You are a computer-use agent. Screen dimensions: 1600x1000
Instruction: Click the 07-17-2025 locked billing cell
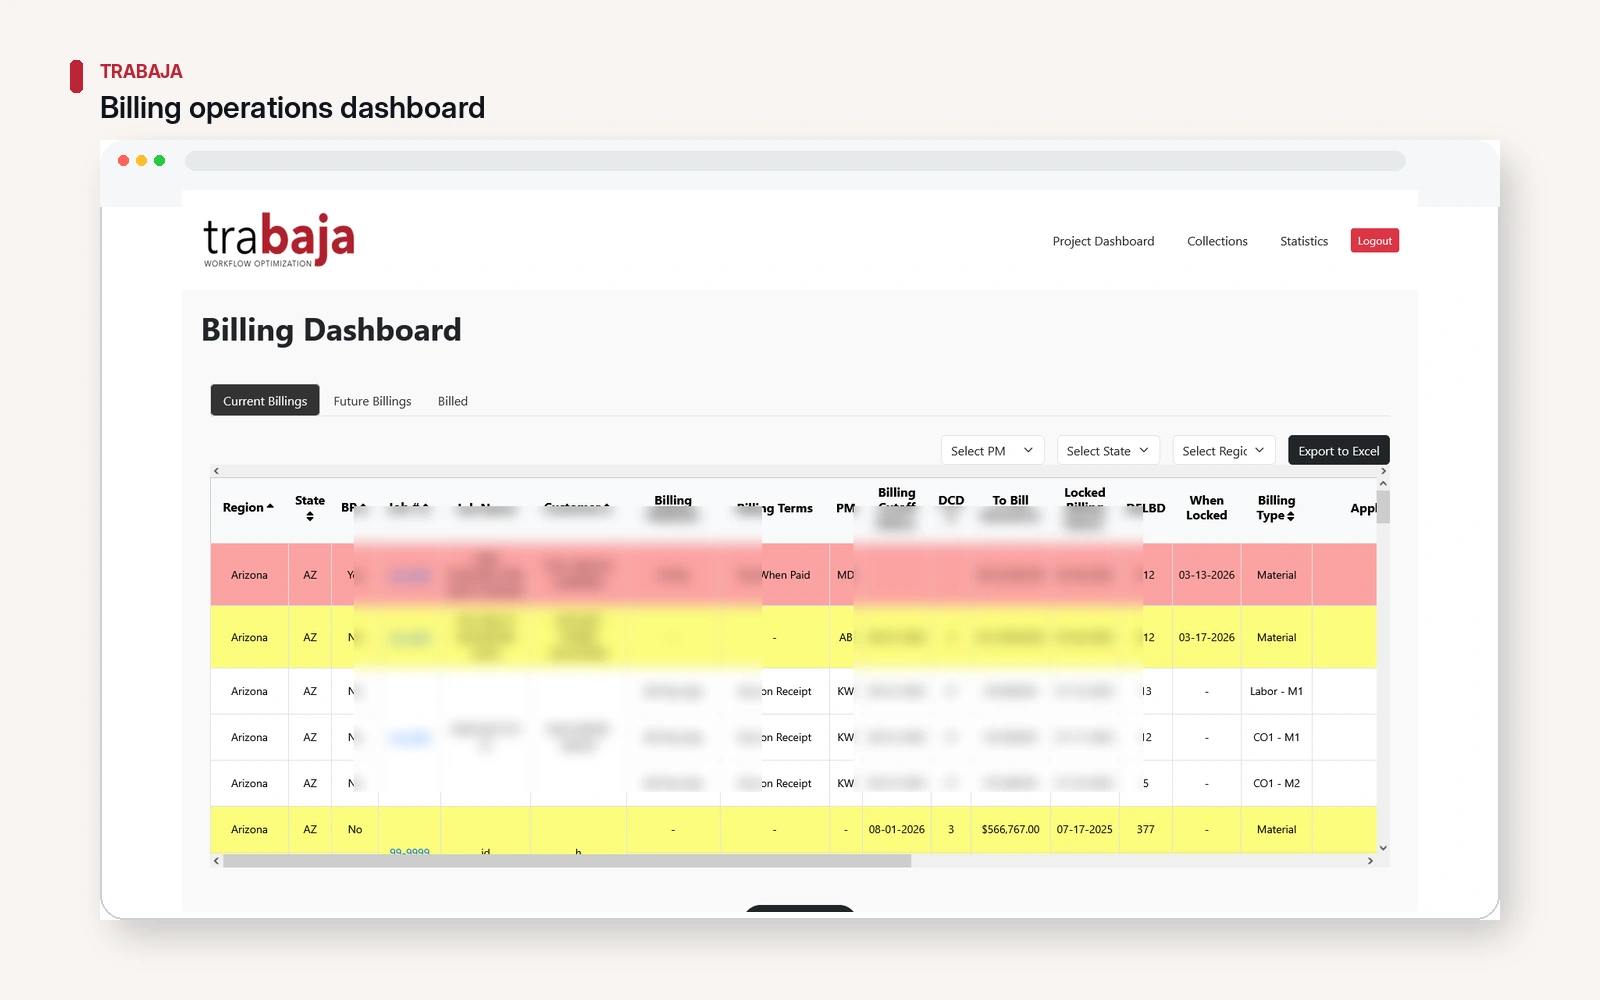tap(1084, 829)
